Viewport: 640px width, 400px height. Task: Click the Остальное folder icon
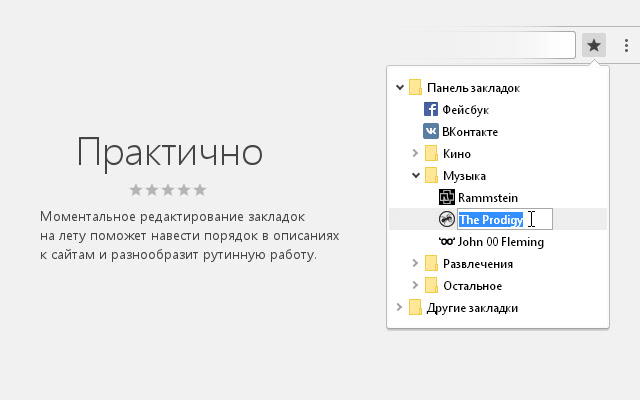[431, 286]
